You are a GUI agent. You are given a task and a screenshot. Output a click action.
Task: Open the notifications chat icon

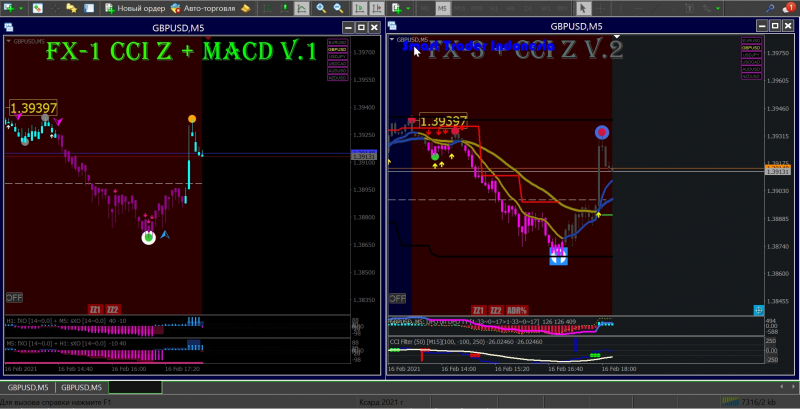point(788,8)
